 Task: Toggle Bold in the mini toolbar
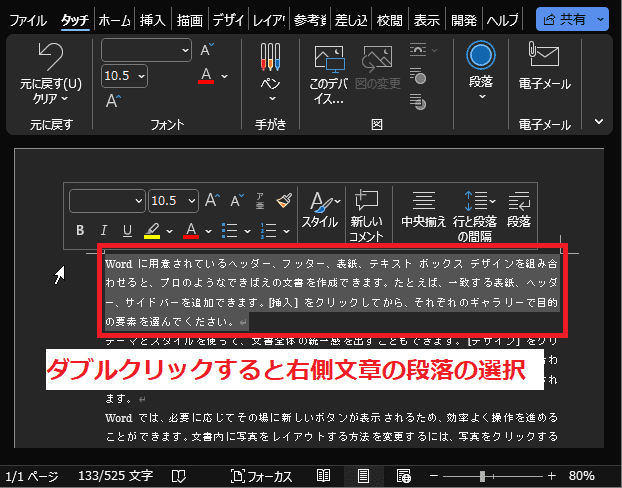80,231
